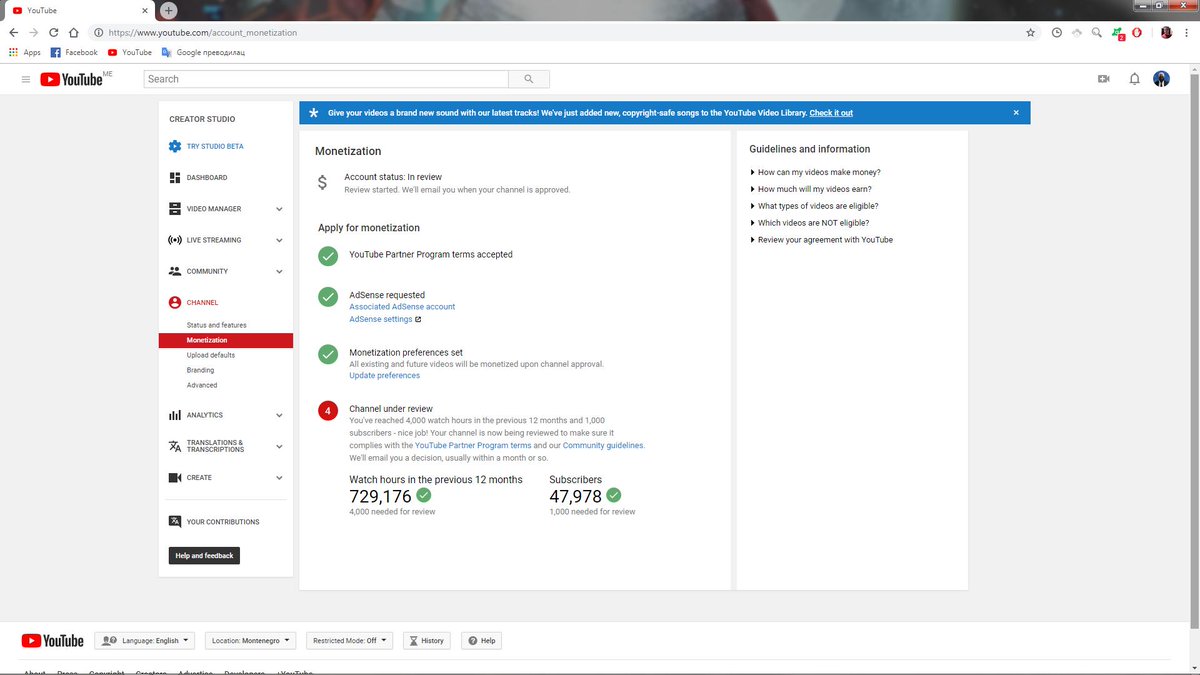Open a new browser tab
This screenshot has width=1200, height=675.
(168, 10)
